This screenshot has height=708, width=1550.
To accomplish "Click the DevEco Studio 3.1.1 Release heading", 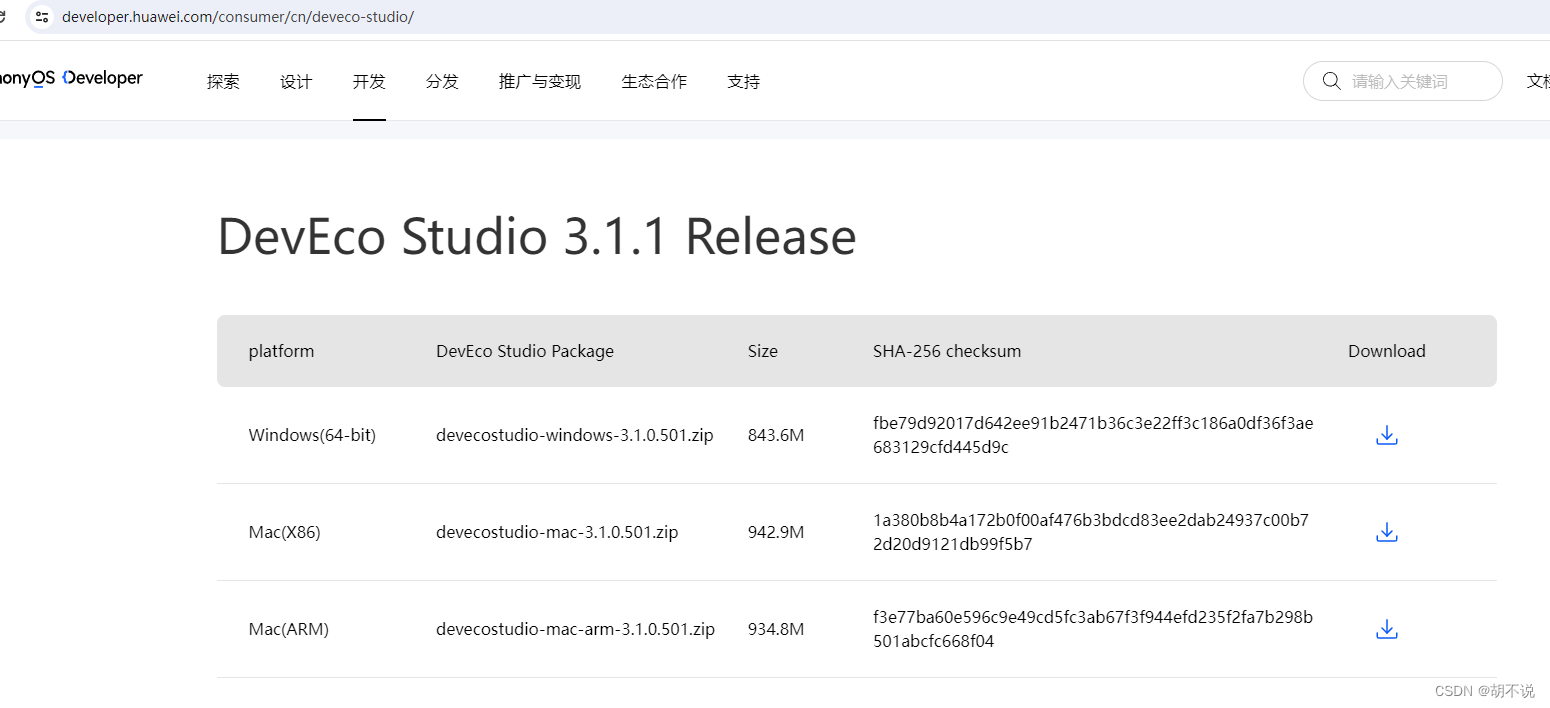I will pos(536,236).
